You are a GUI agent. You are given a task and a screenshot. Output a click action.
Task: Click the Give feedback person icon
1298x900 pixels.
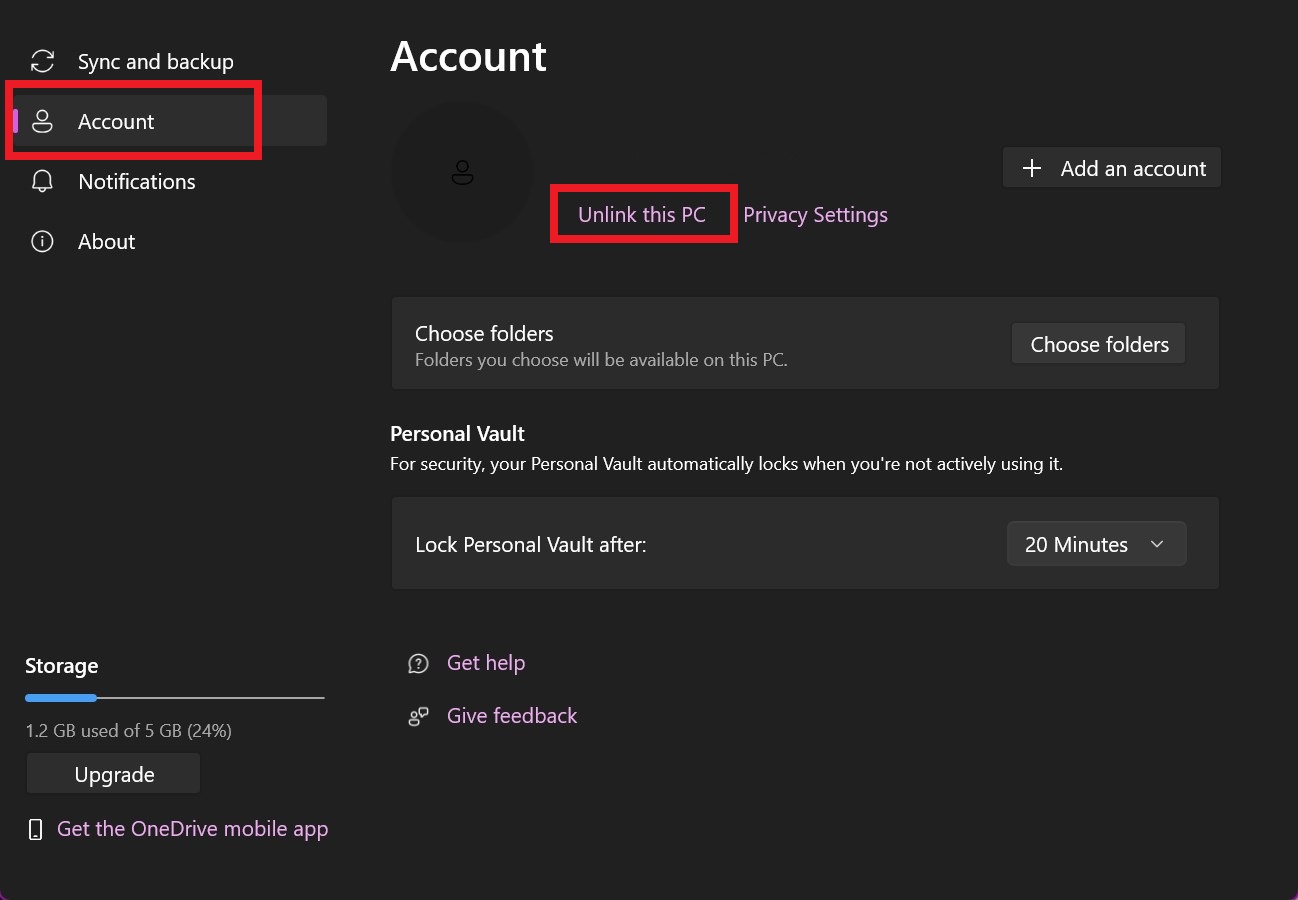pos(418,717)
